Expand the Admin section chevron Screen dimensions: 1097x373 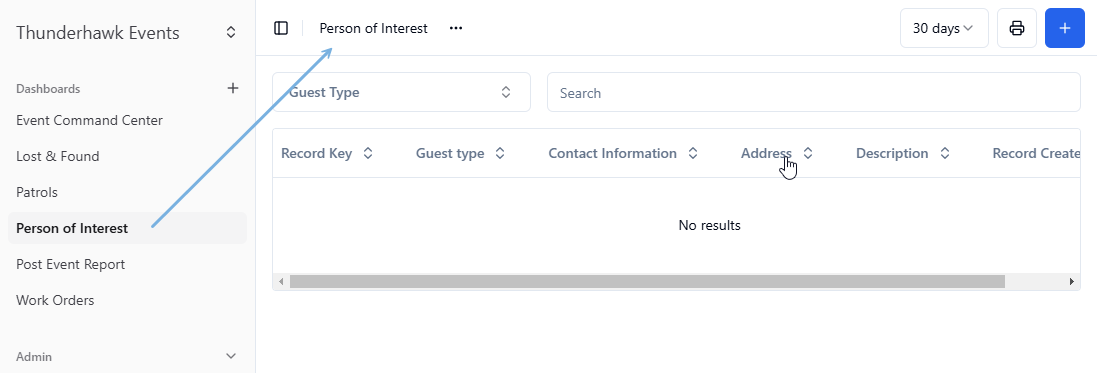point(232,356)
